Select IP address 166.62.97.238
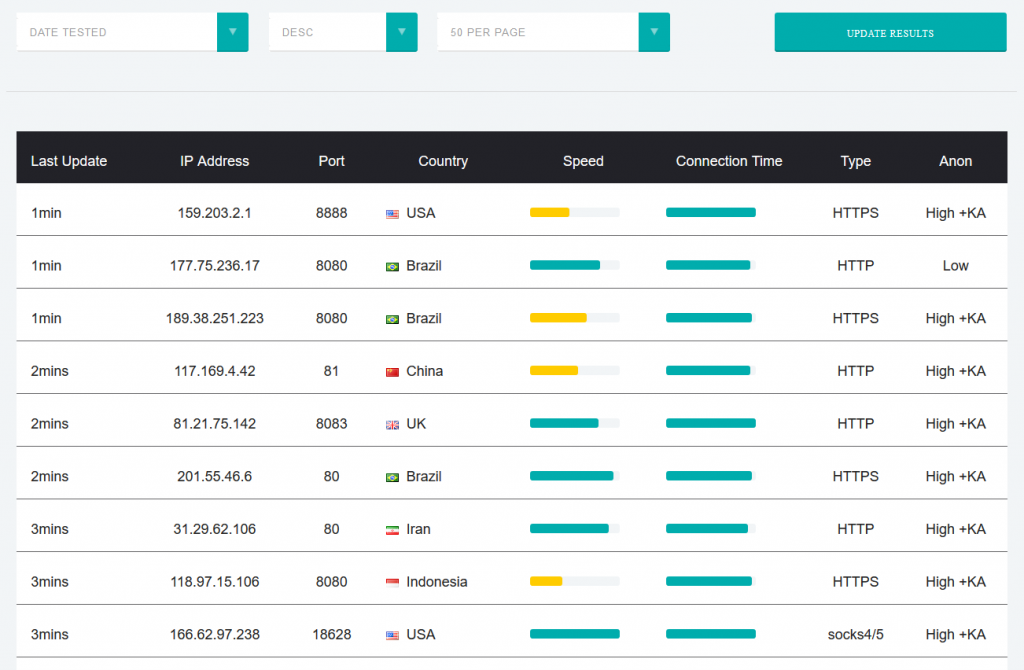 pos(214,635)
